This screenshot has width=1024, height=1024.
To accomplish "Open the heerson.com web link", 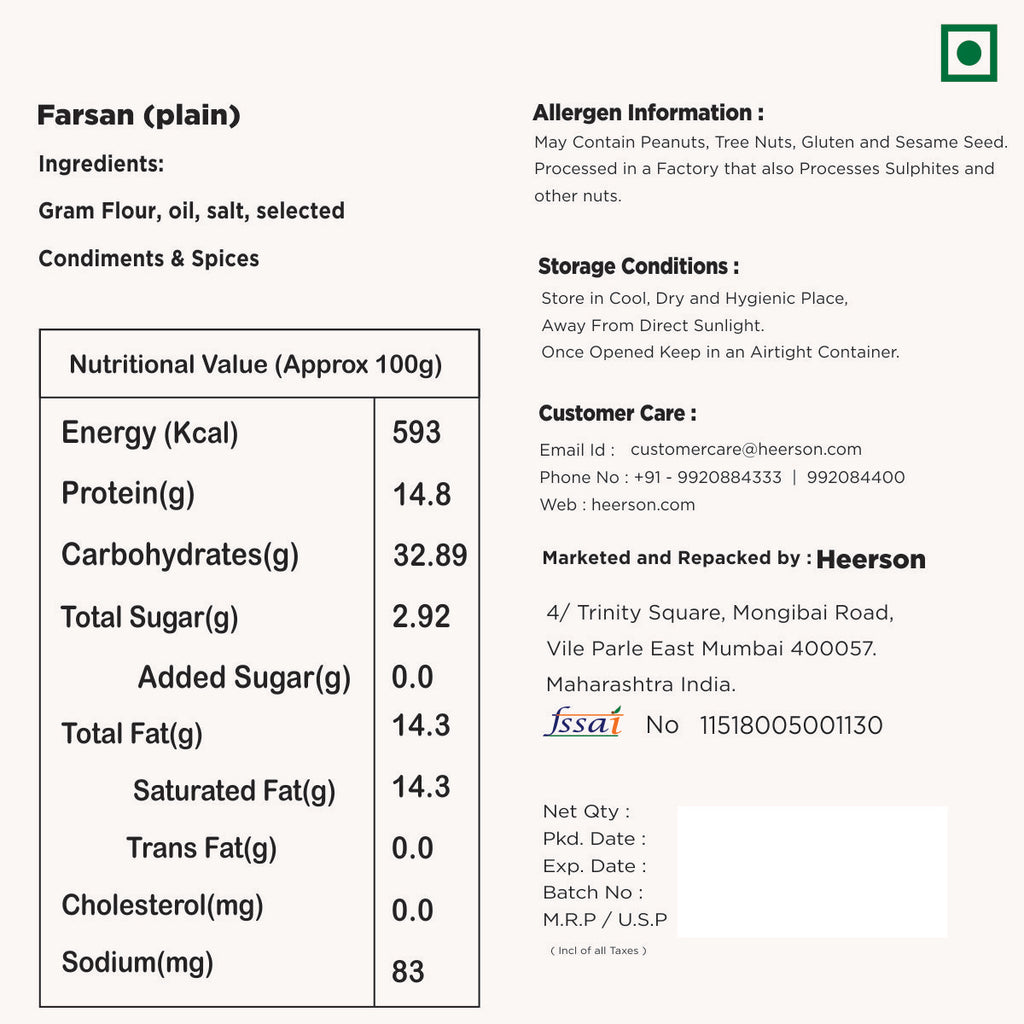I will (643, 505).
